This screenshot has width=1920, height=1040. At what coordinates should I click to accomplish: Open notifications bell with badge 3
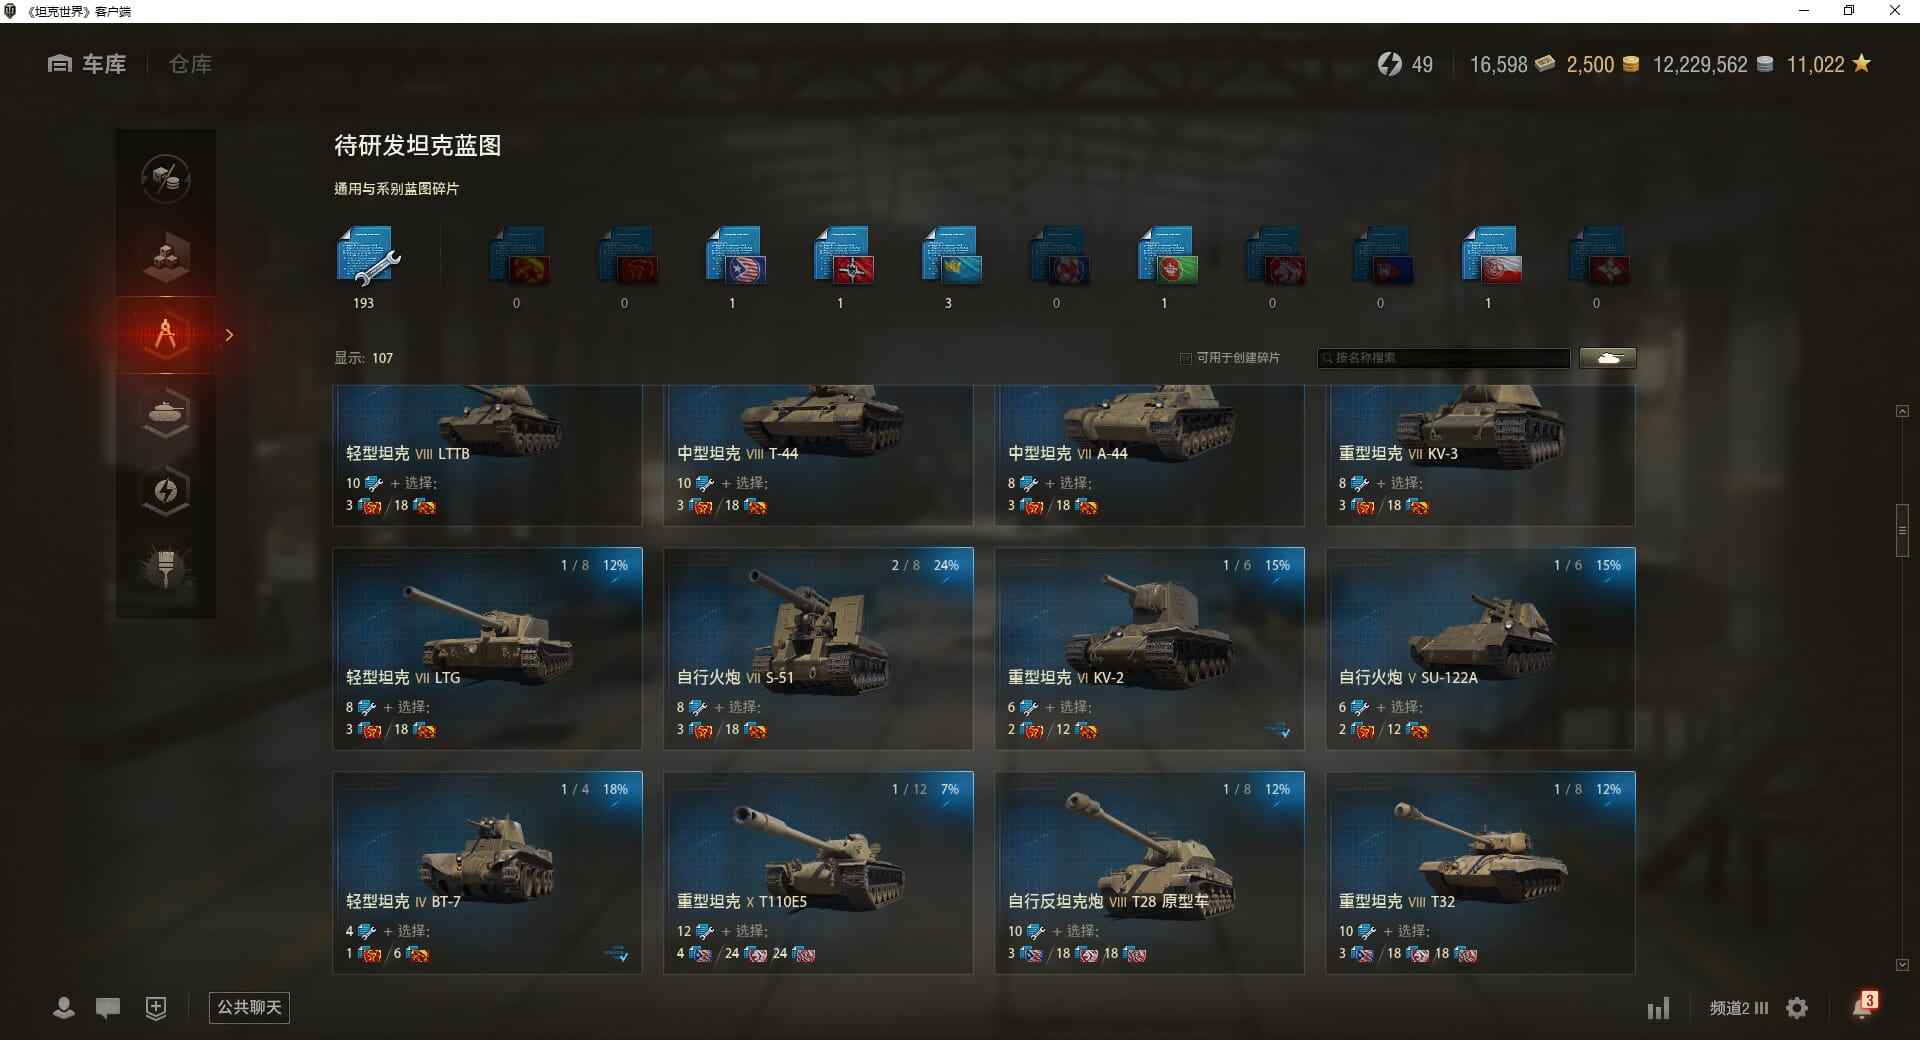tap(1863, 1006)
